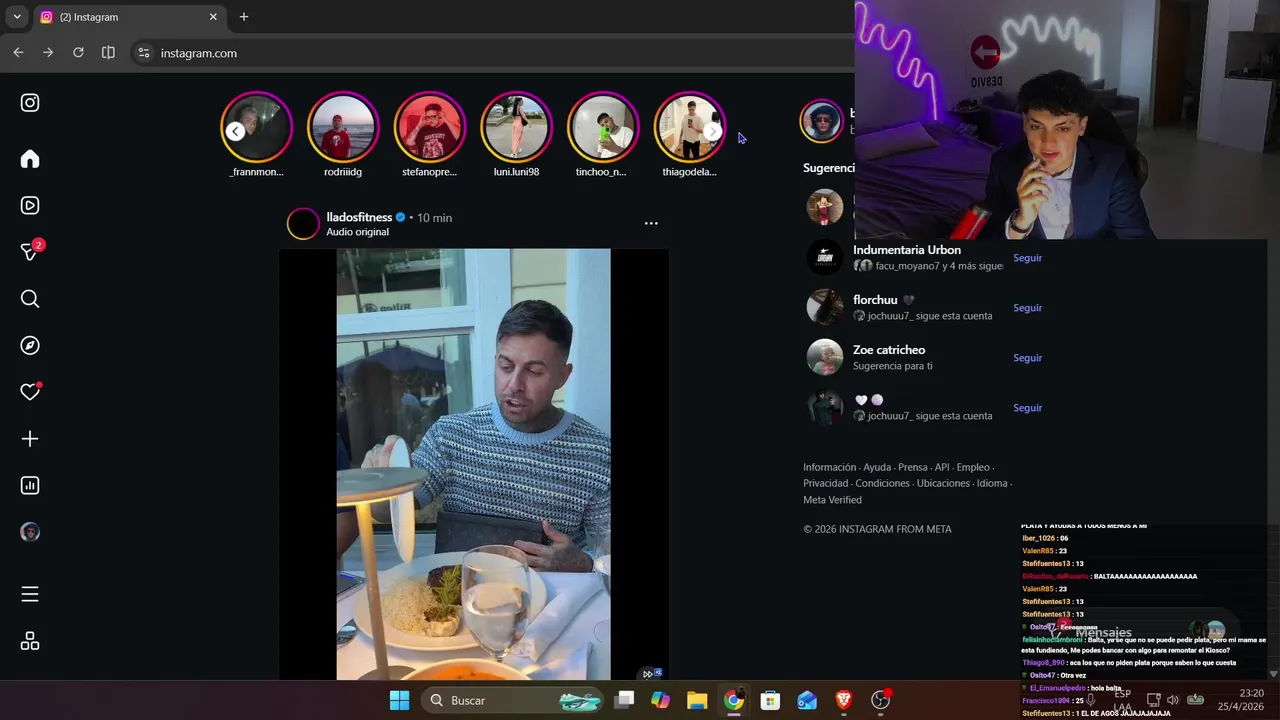This screenshot has width=1280, height=720.
Task: Click 'Audio original' under lladosfitness
Action: 357,232
